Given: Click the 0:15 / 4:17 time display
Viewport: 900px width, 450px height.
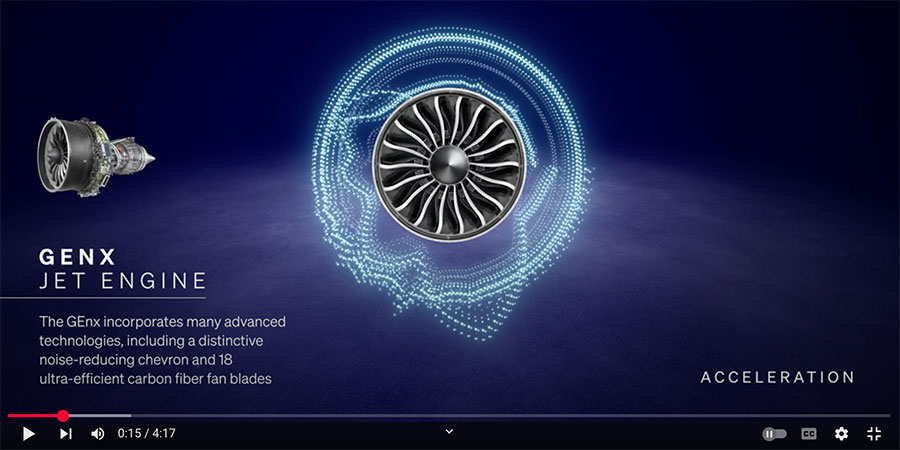Looking at the screenshot, I should (146, 434).
